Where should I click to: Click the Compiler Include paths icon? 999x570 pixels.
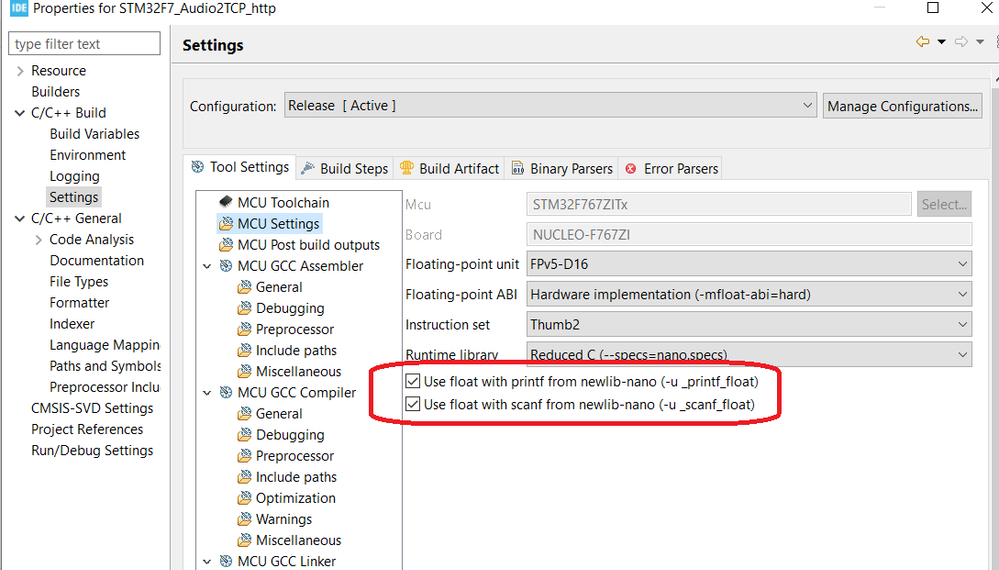pyautogui.click(x=244, y=477)
